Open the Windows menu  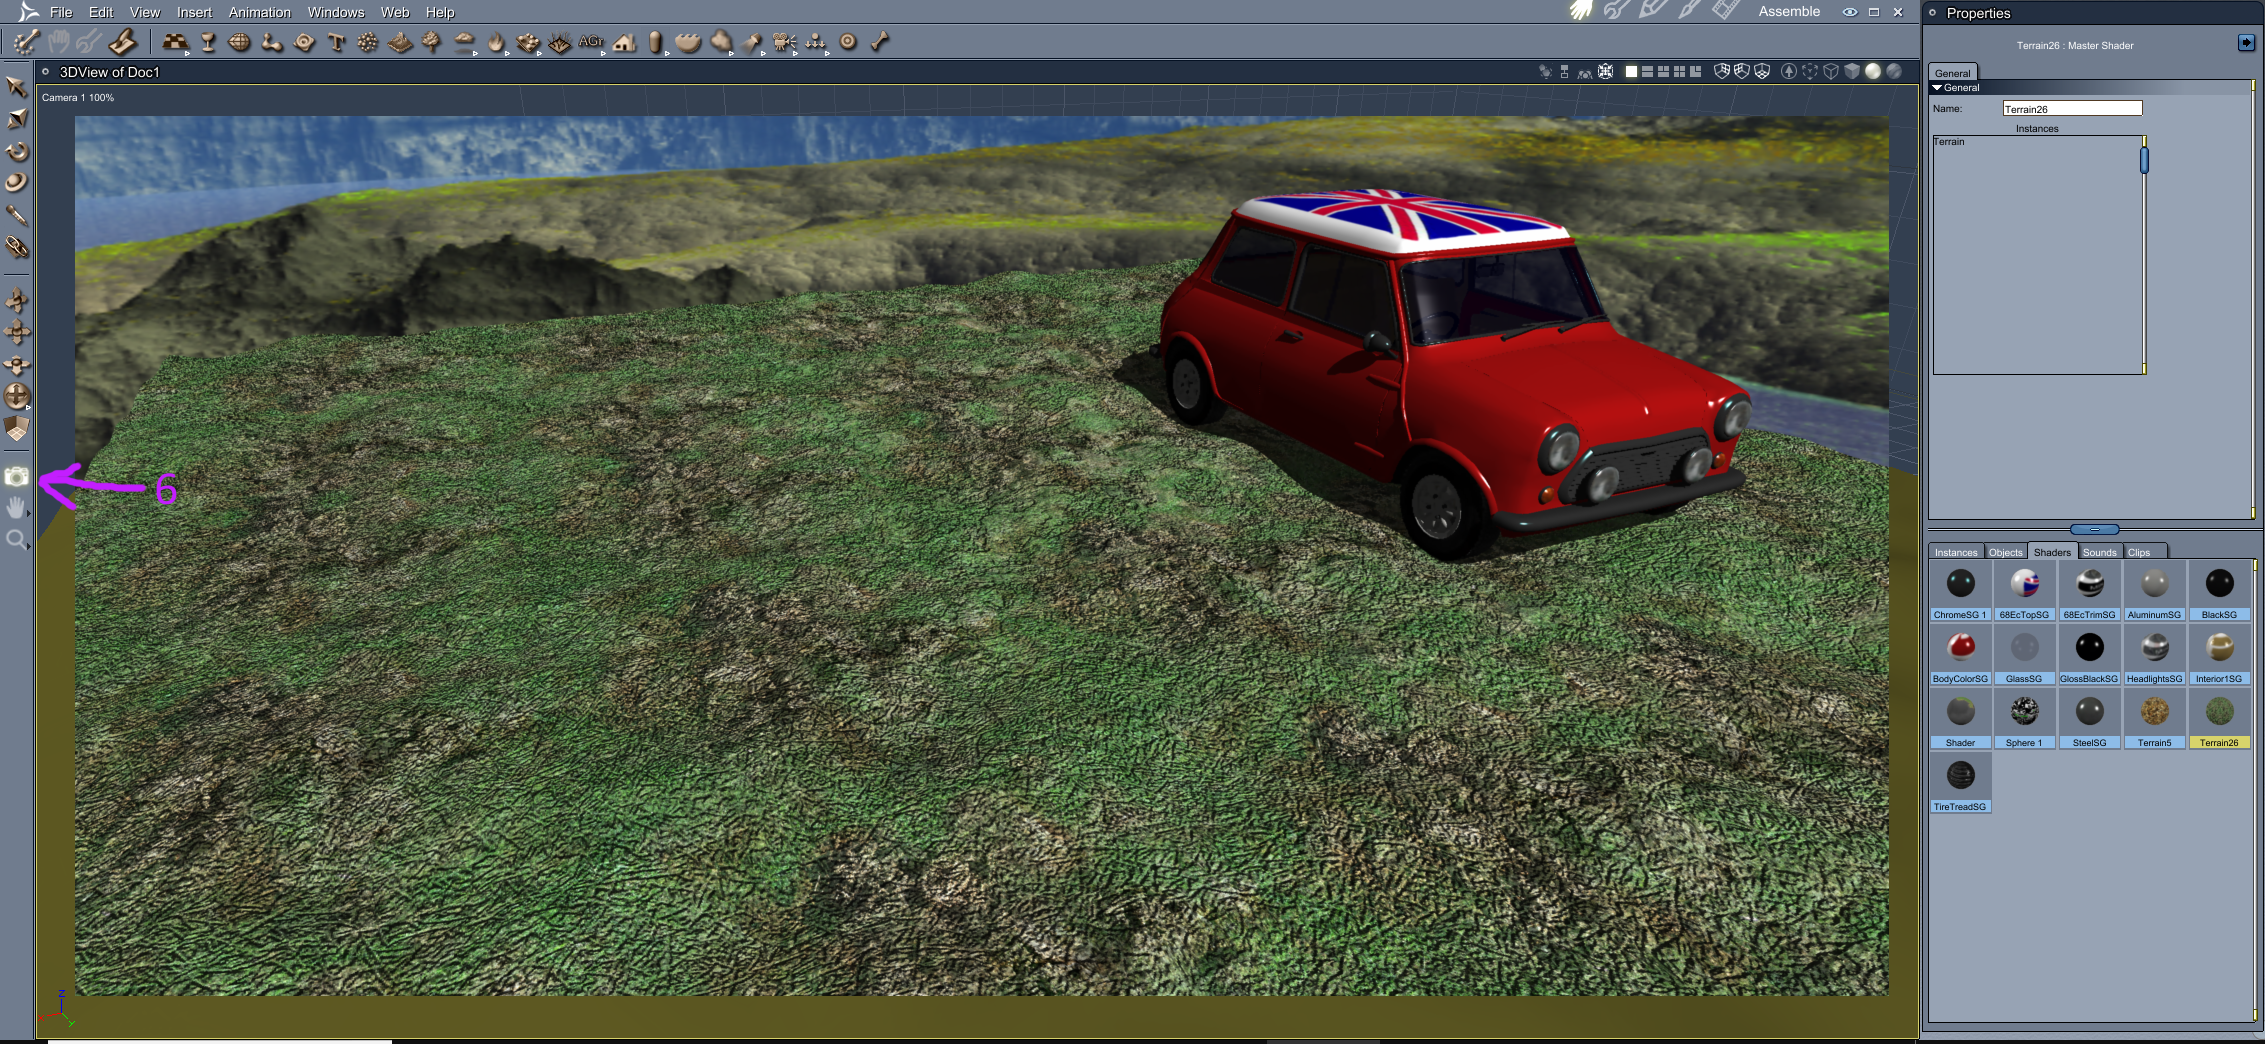(x=336, y=12)
